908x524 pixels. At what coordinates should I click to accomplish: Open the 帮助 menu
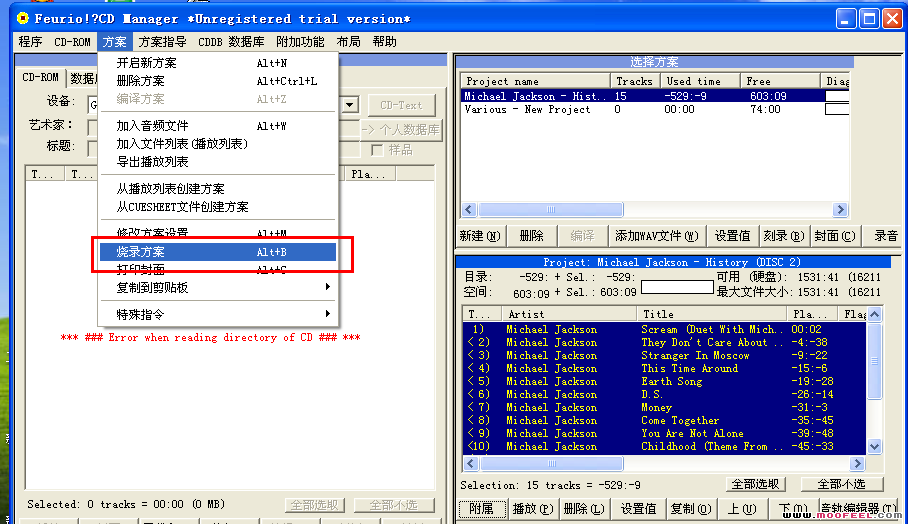[385, 42]
